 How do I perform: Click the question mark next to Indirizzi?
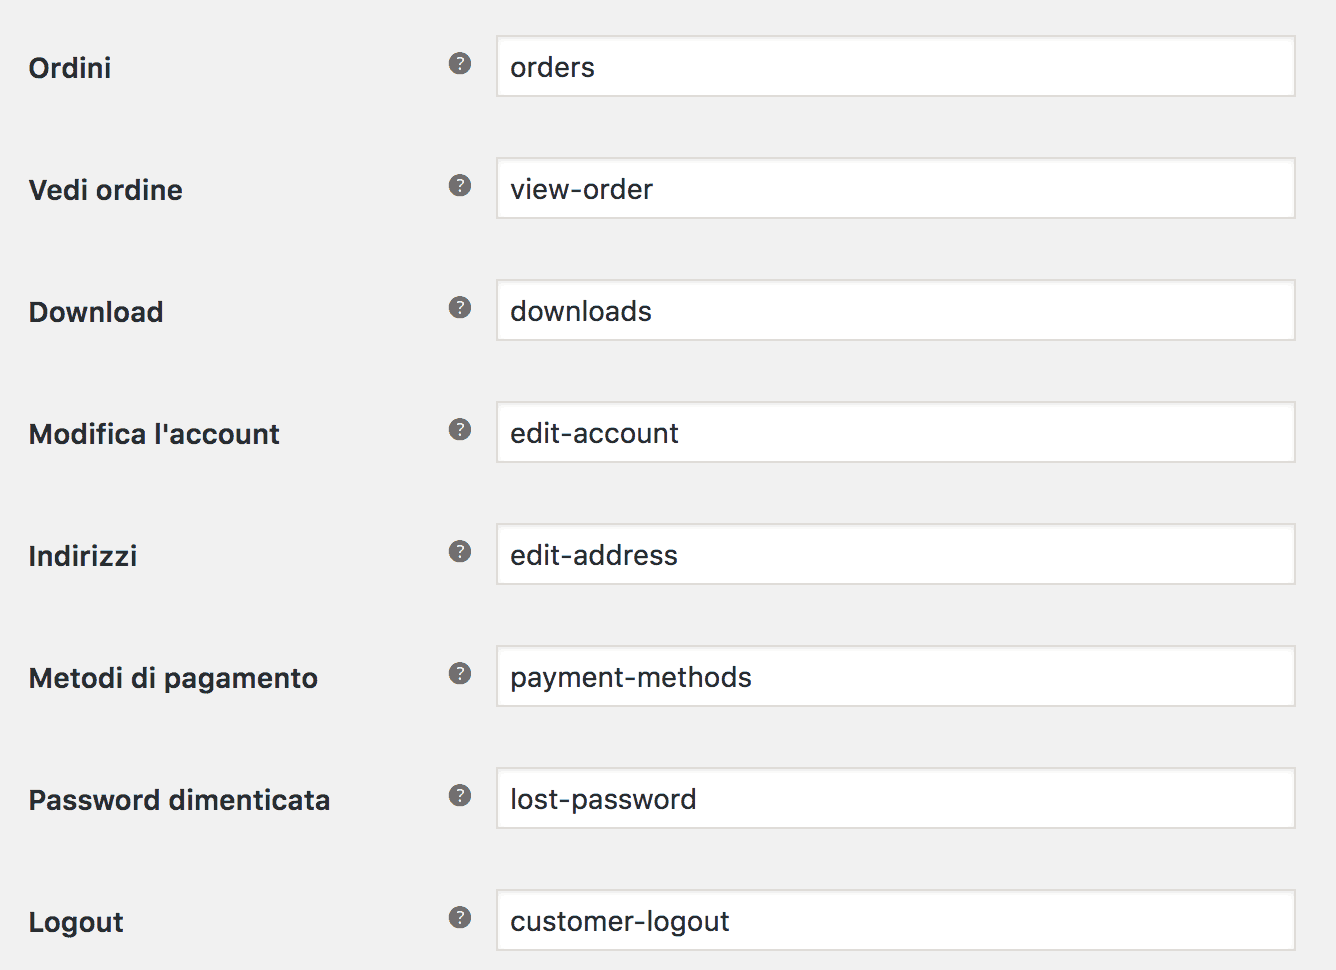460,552
